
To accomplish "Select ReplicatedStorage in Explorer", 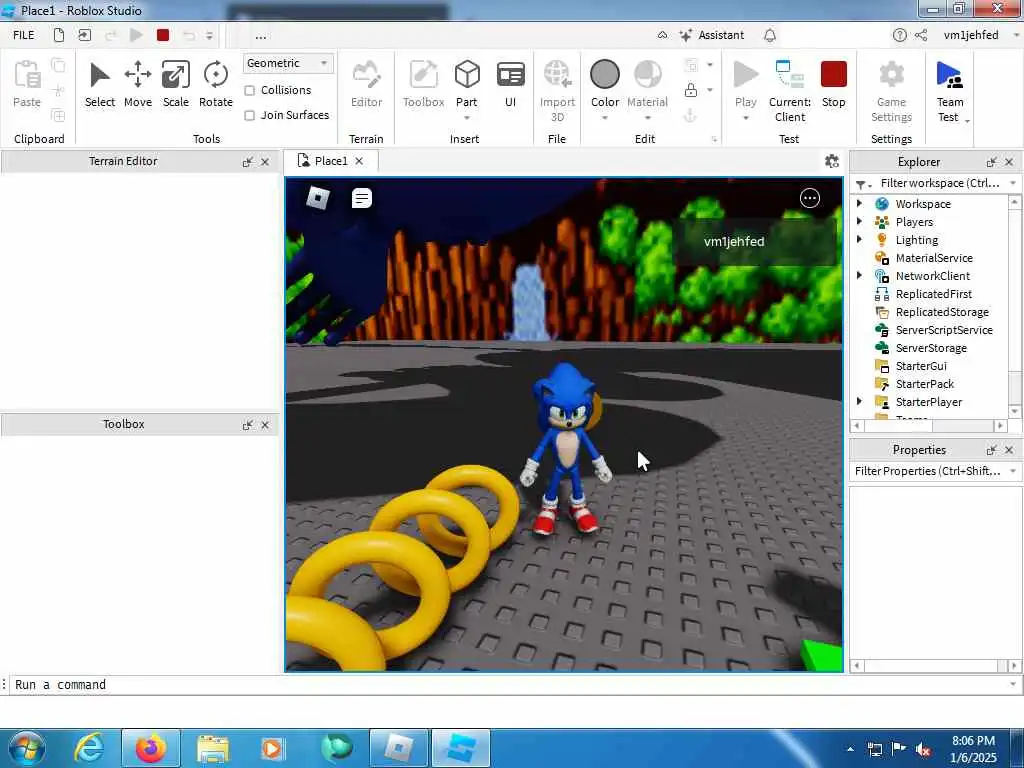I will point(942,312).
